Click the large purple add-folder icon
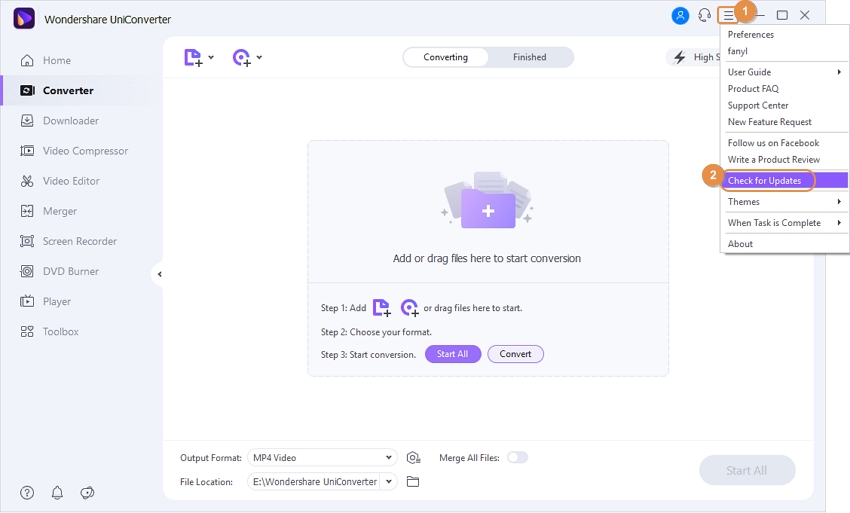 (x=488, y=207)
